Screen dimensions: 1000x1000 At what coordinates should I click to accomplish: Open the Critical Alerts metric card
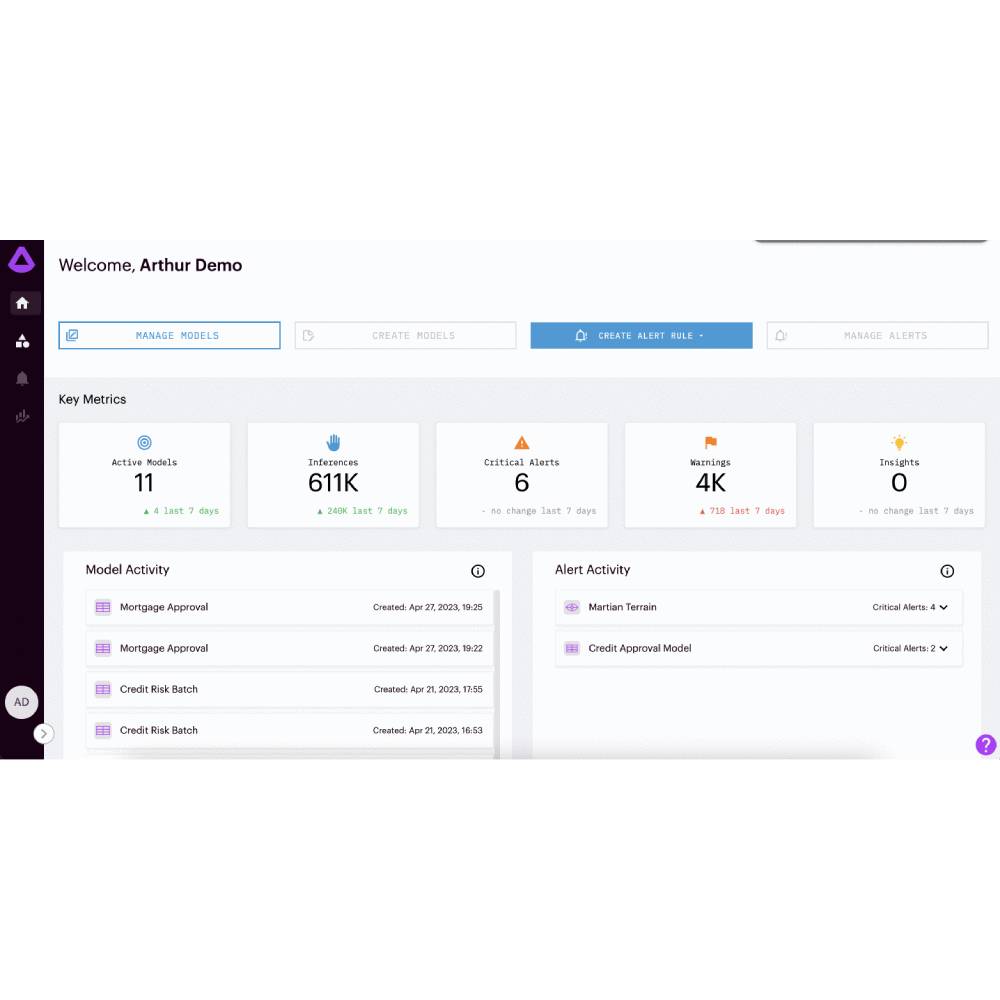[x=522, y=474]
